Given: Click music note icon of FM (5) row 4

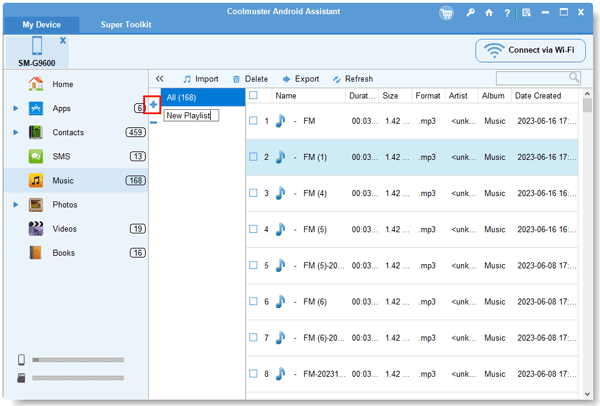Looking at the screenshot, I should pos(280,229).
